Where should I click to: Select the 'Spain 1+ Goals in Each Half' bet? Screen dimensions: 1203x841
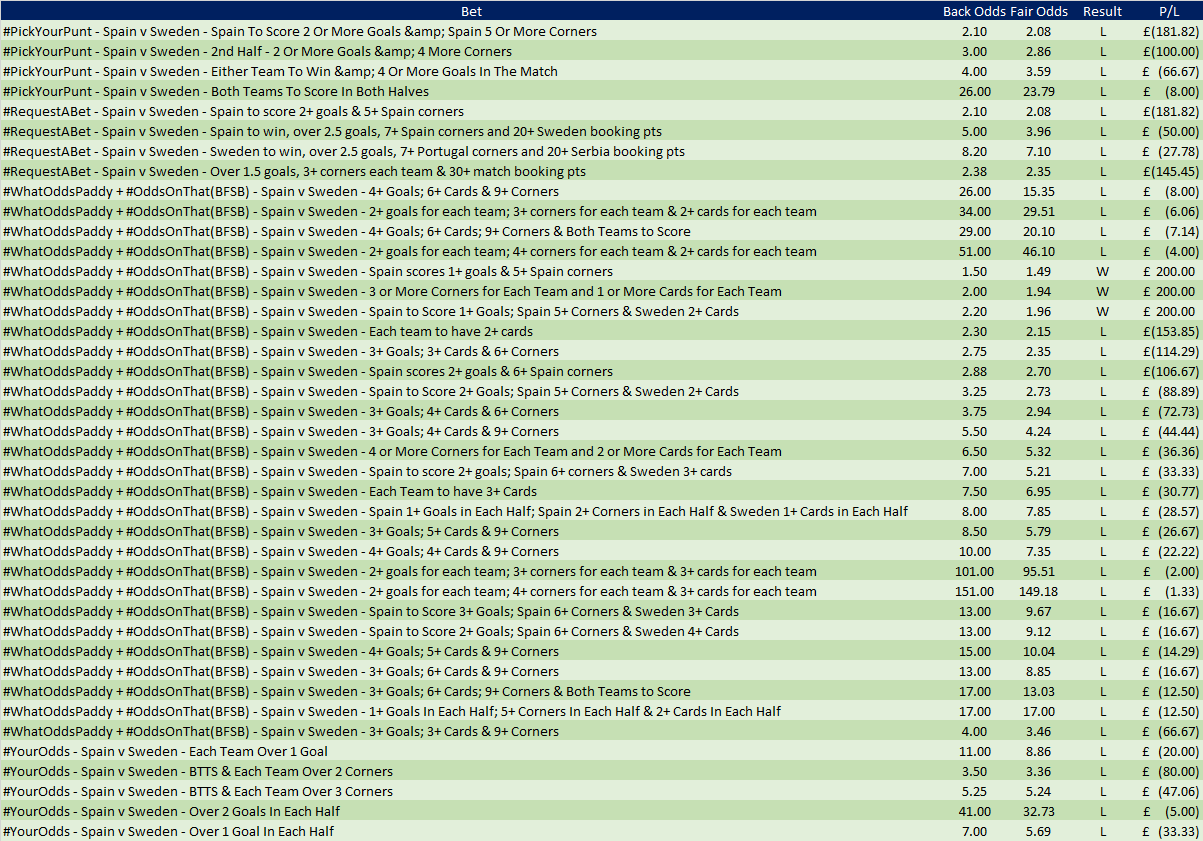tap(456, 511)
